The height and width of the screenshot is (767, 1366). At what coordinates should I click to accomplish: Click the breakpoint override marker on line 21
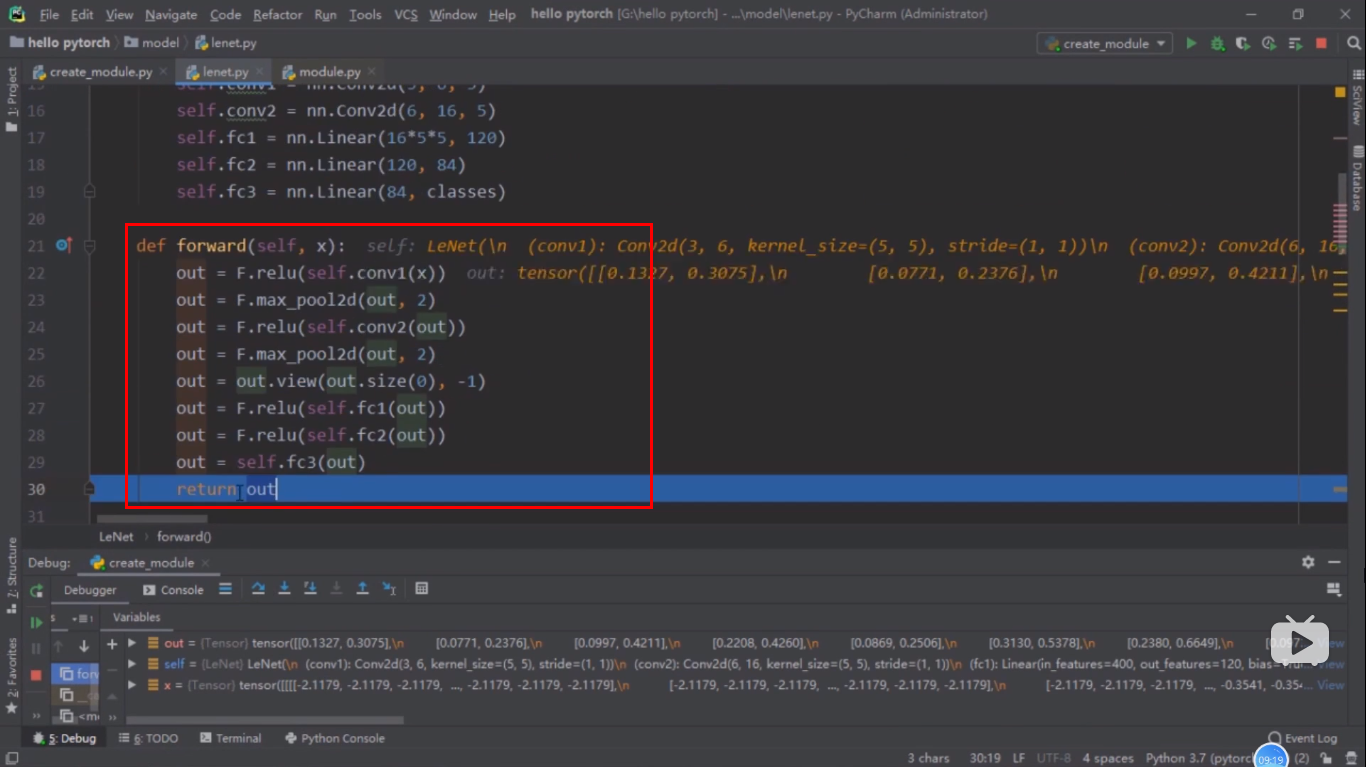[x=64, y=245]
